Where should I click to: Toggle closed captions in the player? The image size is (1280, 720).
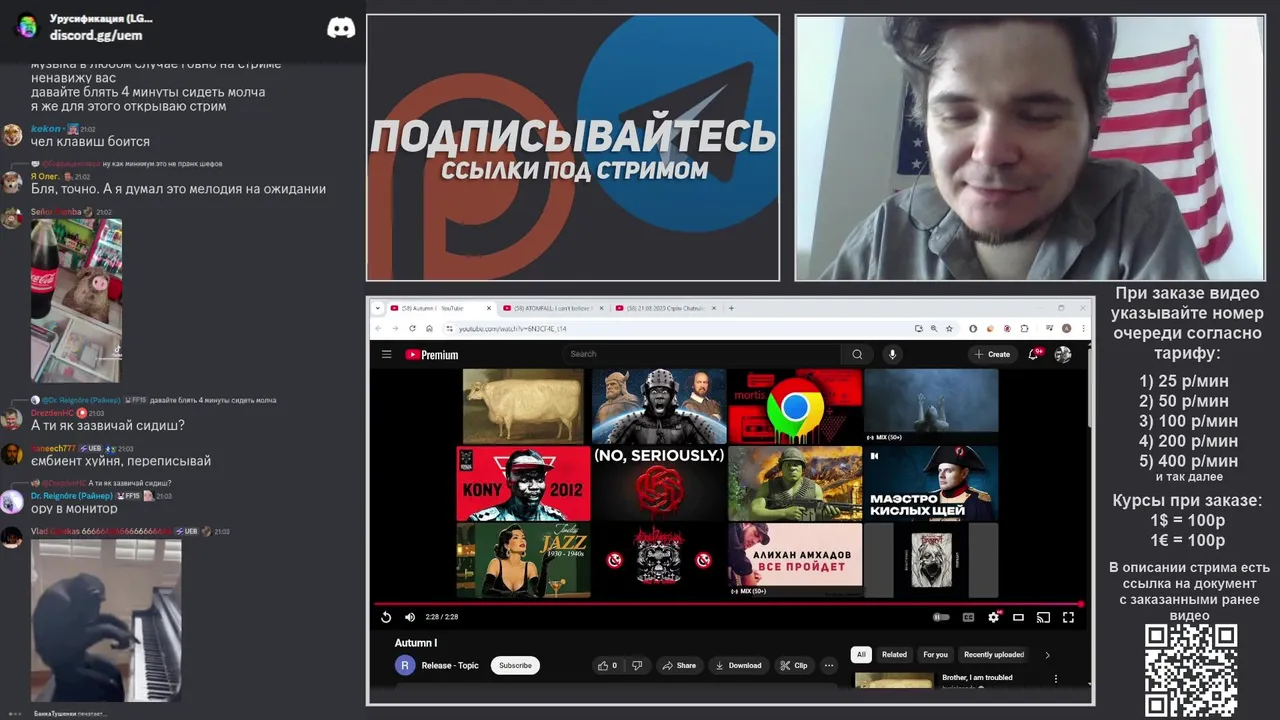click(968, 617)
